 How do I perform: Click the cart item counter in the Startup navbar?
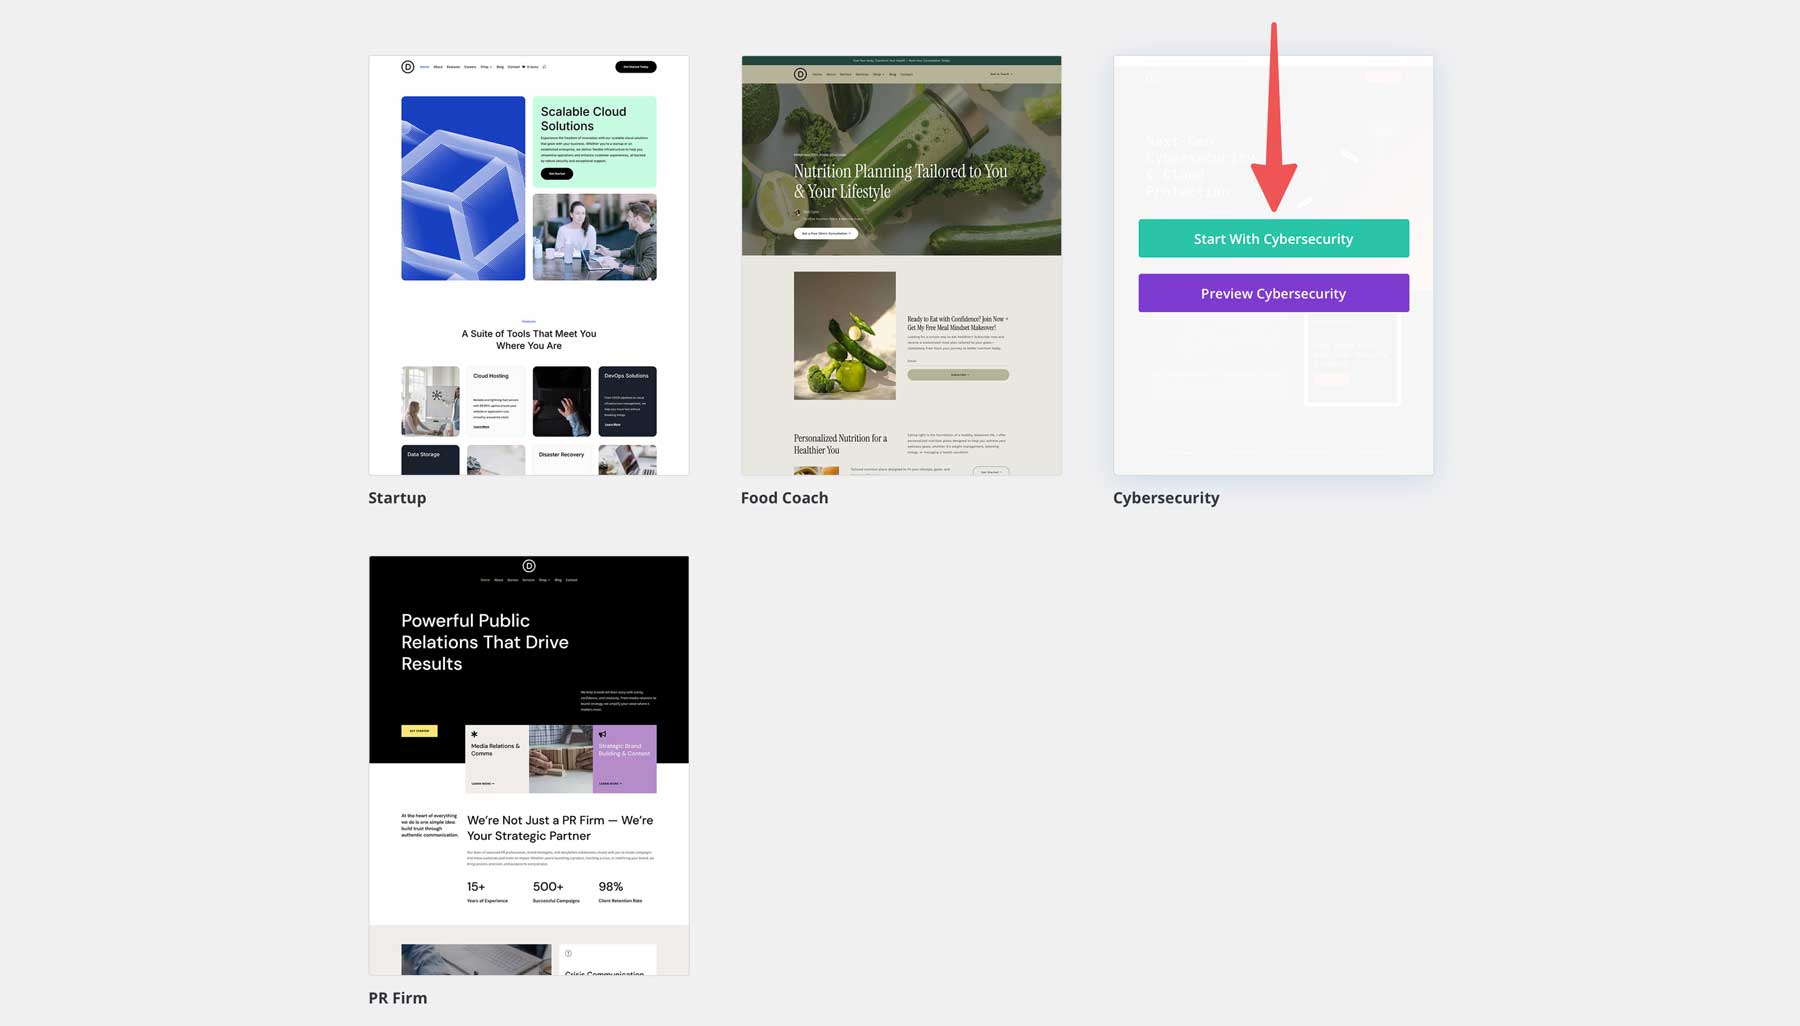click(533, 66)
